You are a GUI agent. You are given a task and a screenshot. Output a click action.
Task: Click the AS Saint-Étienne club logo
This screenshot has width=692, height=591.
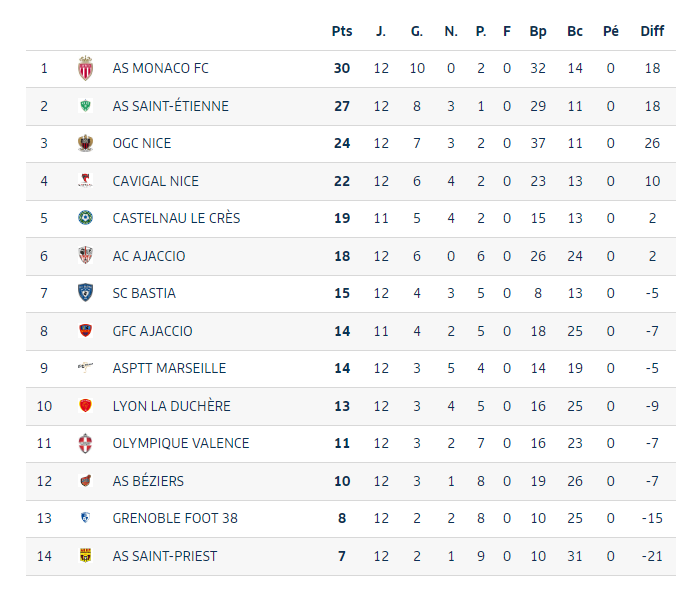85,106
